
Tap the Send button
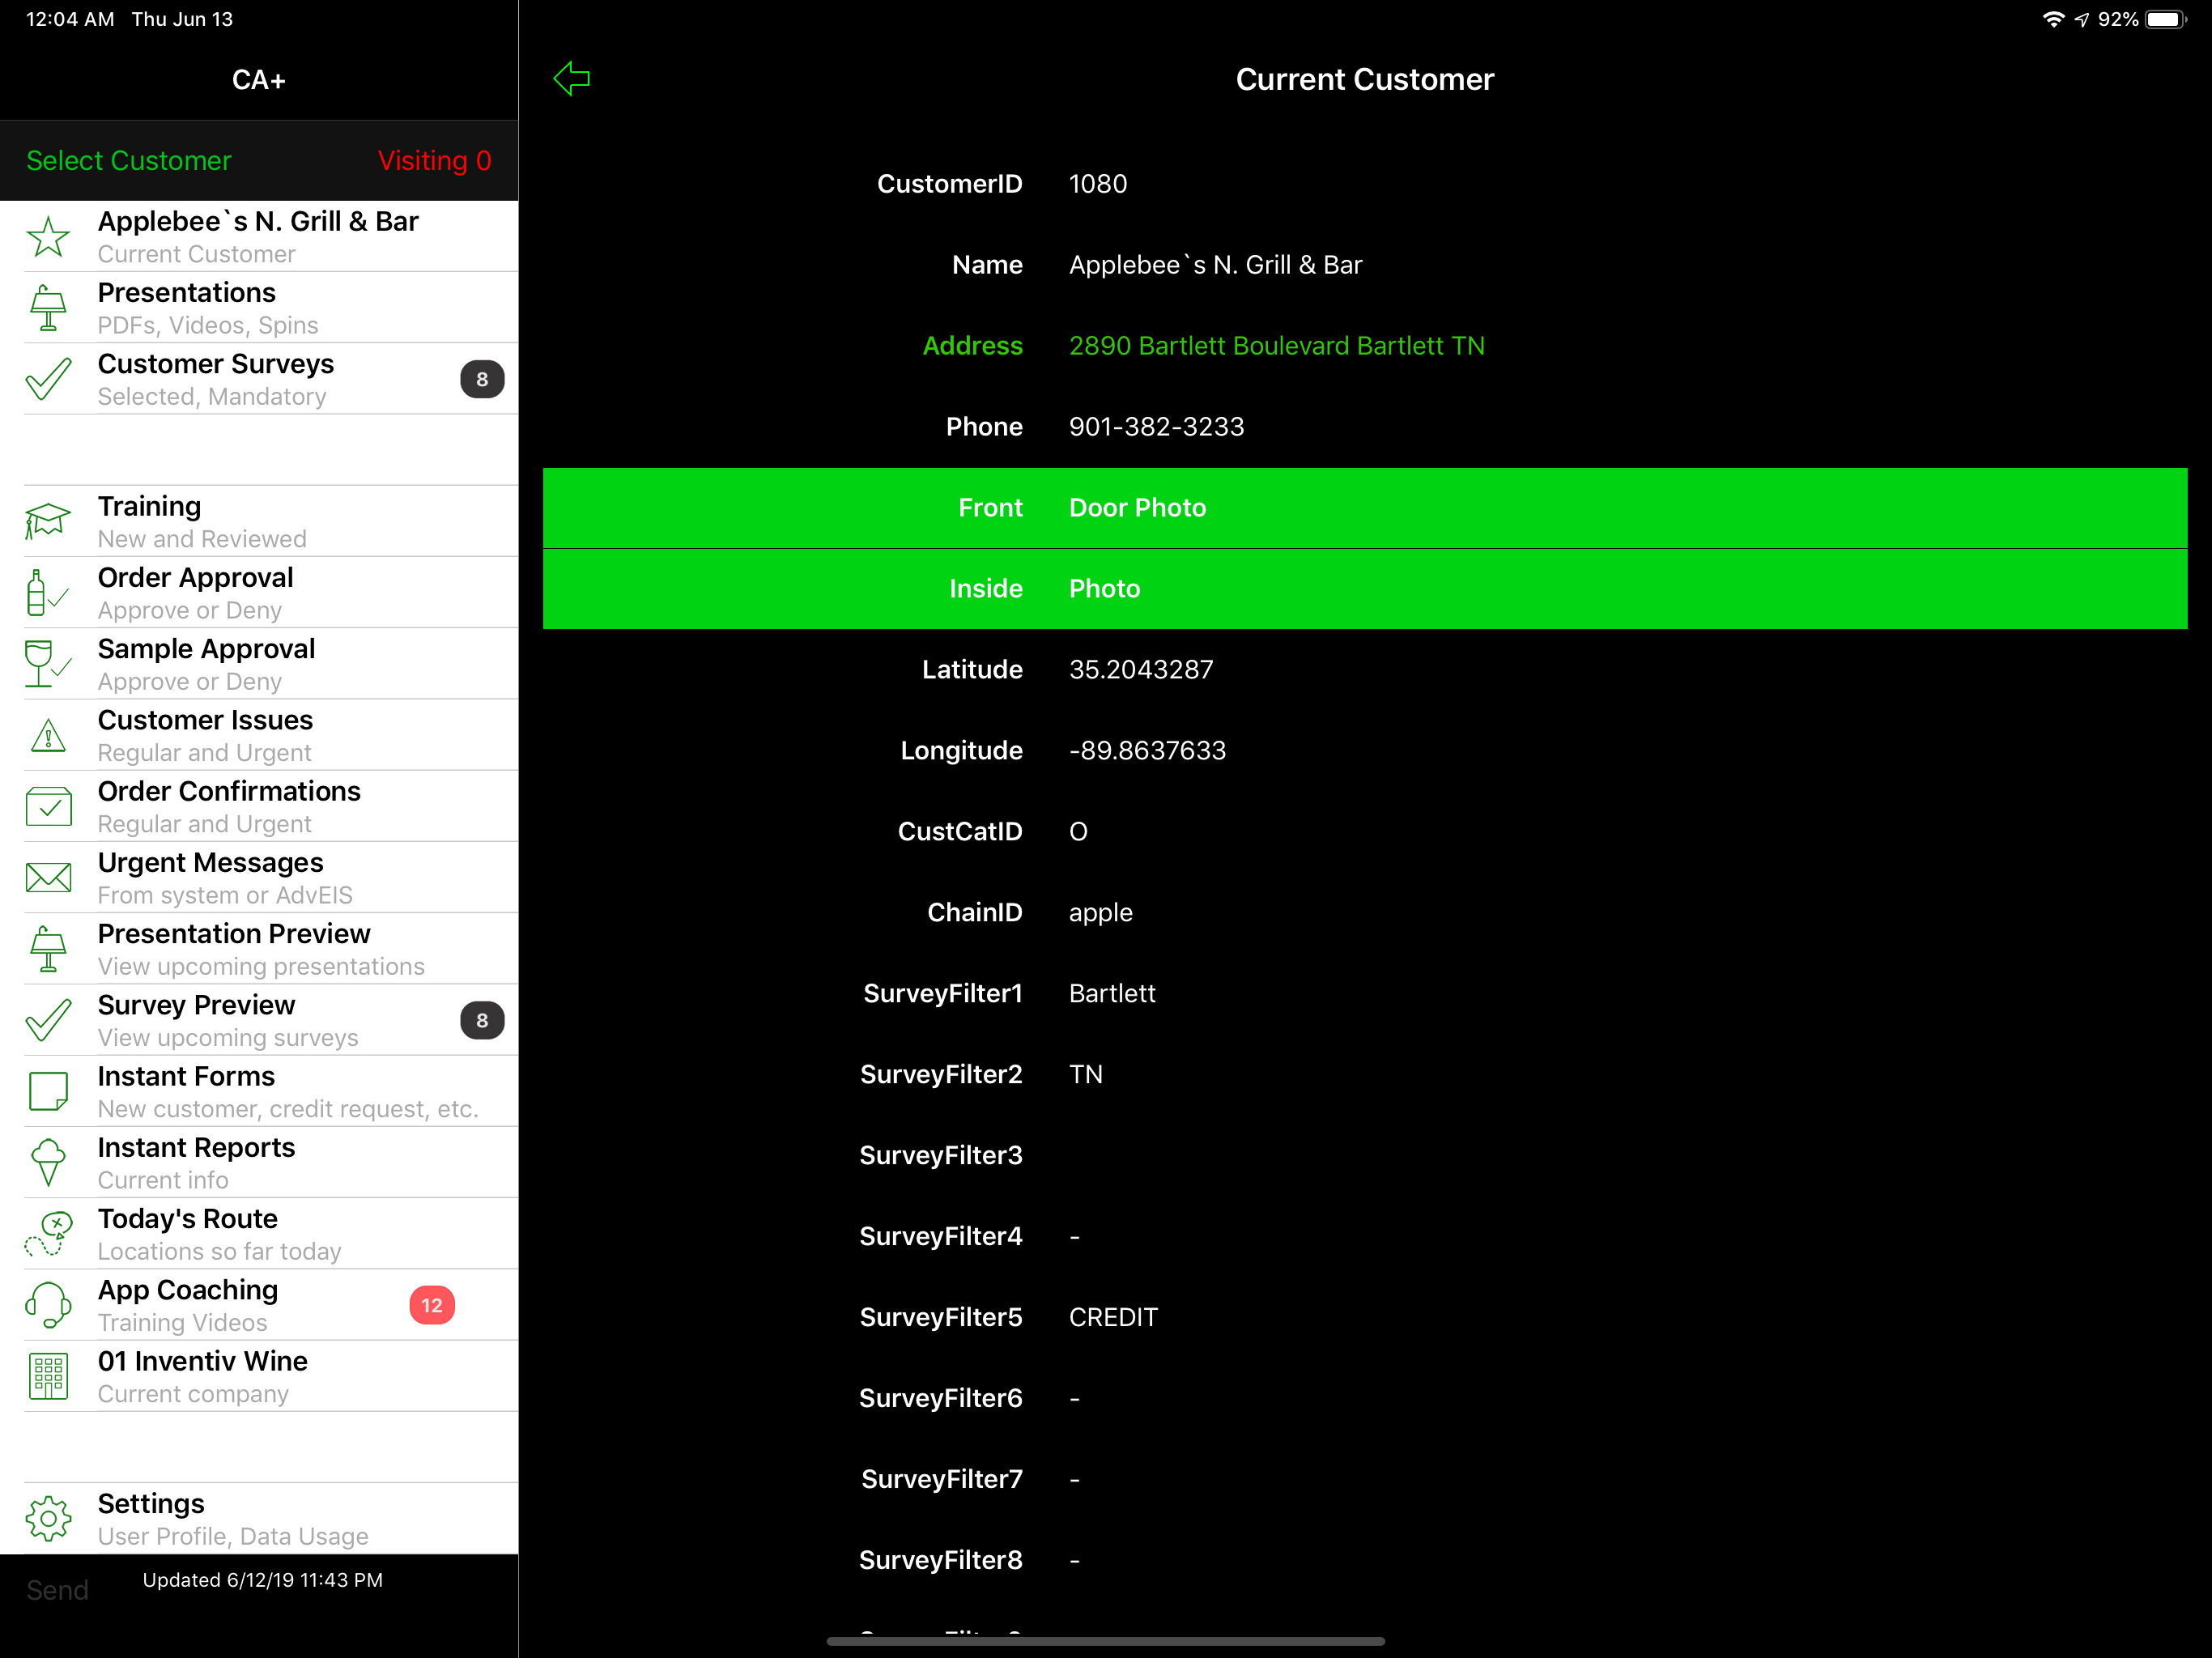point(57,1590)
